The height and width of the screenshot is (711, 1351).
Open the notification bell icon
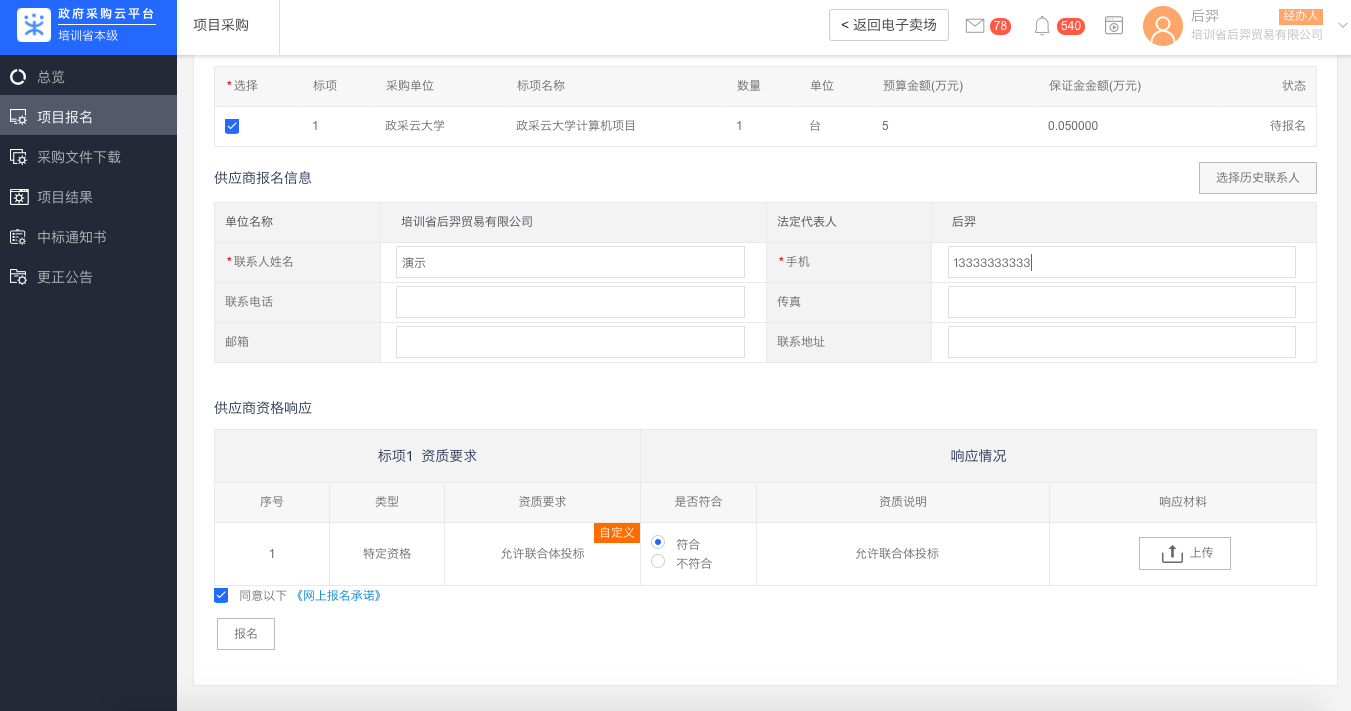click(x=1042, y=26)
